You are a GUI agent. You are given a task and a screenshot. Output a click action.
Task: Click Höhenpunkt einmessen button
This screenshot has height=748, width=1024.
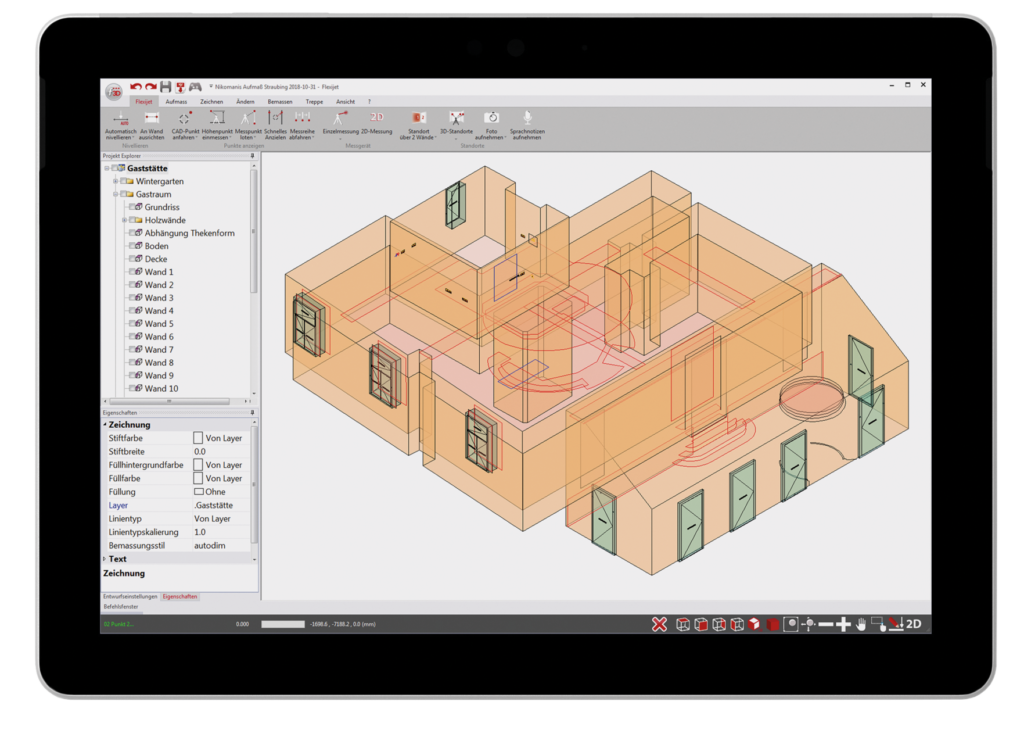click(217, 125)
